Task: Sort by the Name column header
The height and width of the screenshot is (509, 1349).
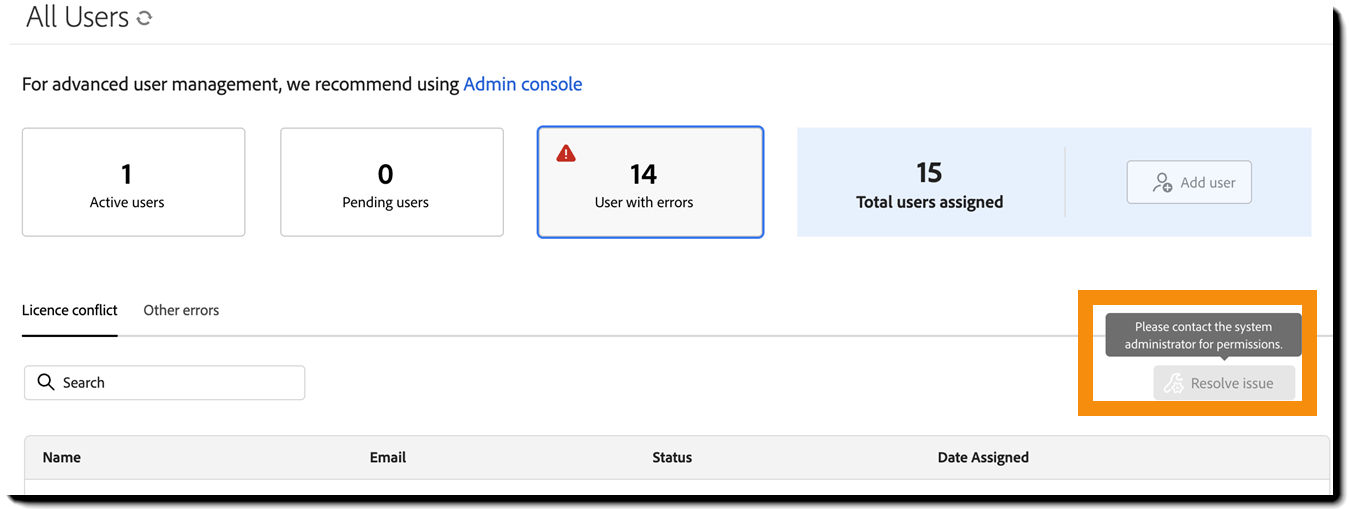Action: 62,457
